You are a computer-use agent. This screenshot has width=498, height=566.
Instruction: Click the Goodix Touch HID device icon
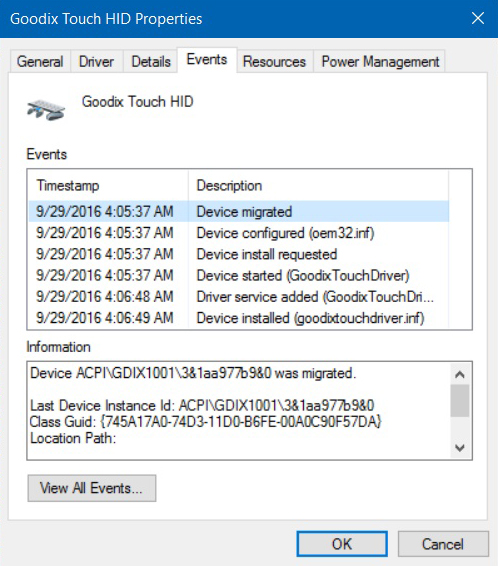click(x=46, y=110)
